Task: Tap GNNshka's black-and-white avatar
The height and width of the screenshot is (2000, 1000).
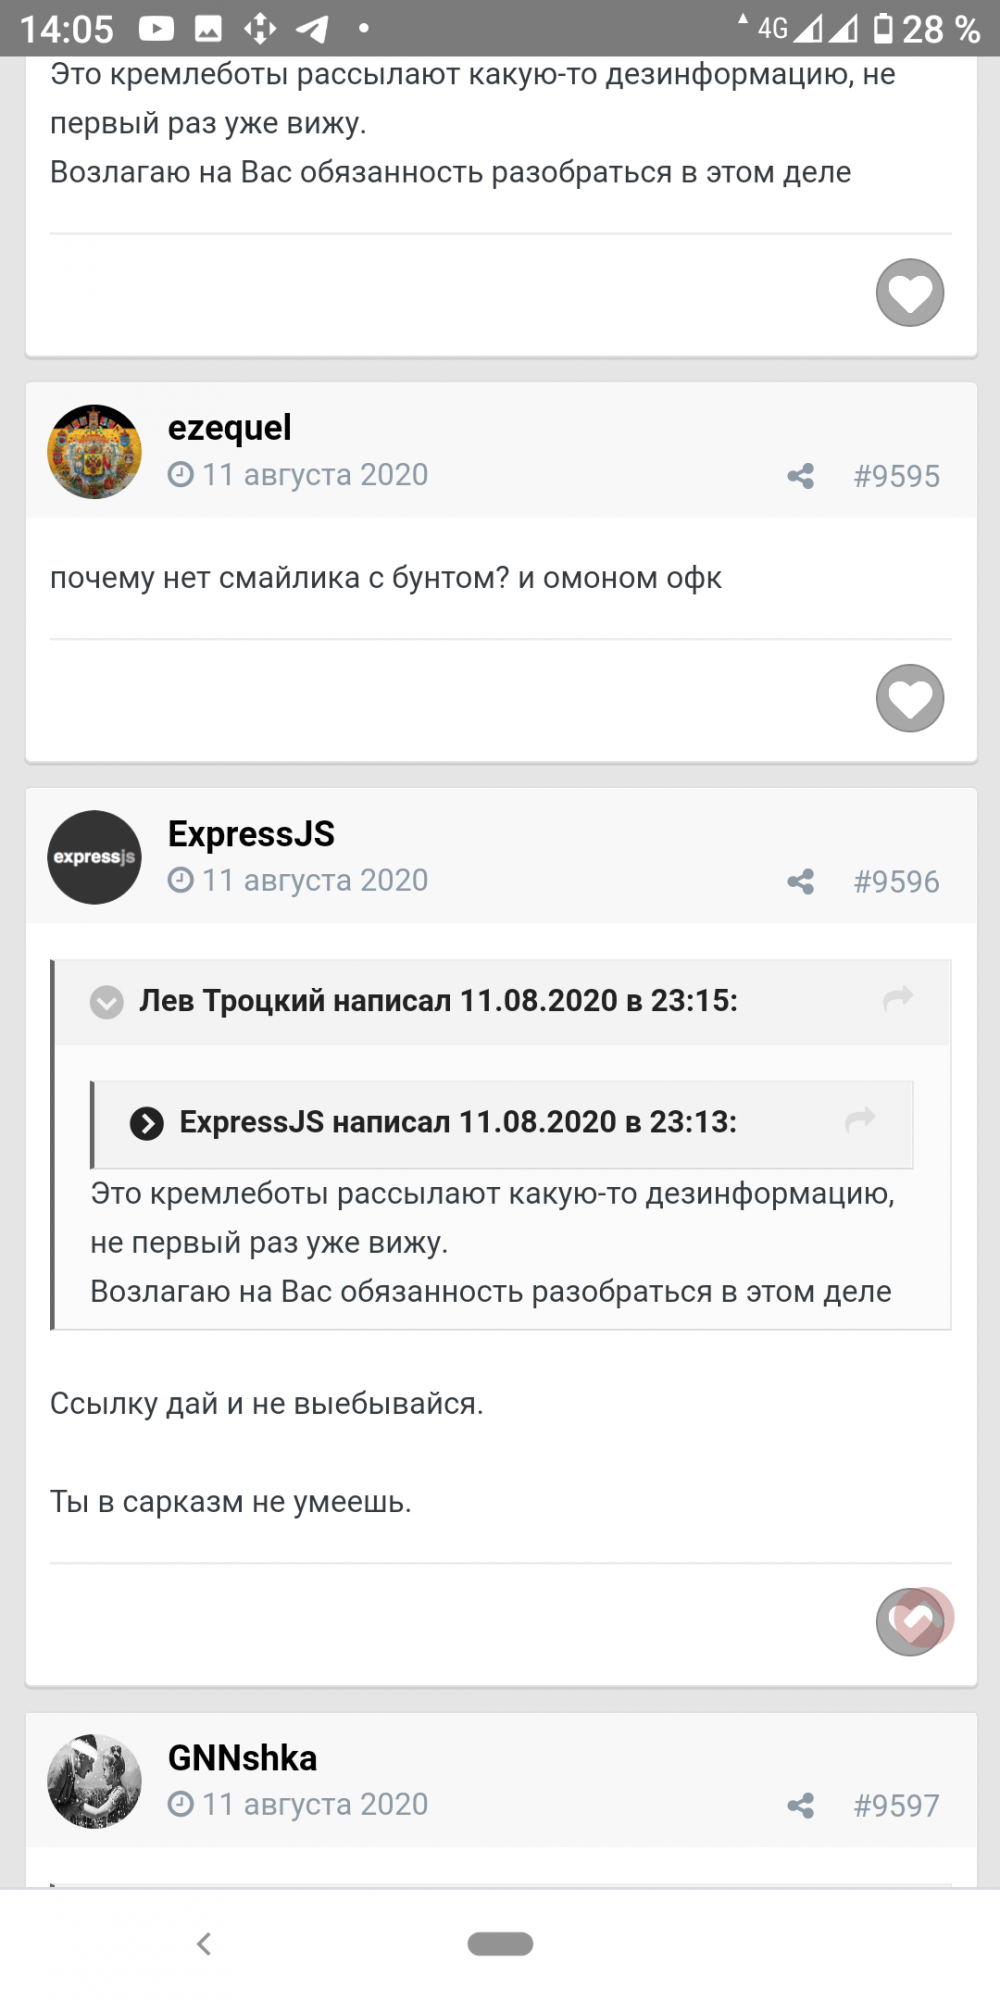Action: (95, 1782)
